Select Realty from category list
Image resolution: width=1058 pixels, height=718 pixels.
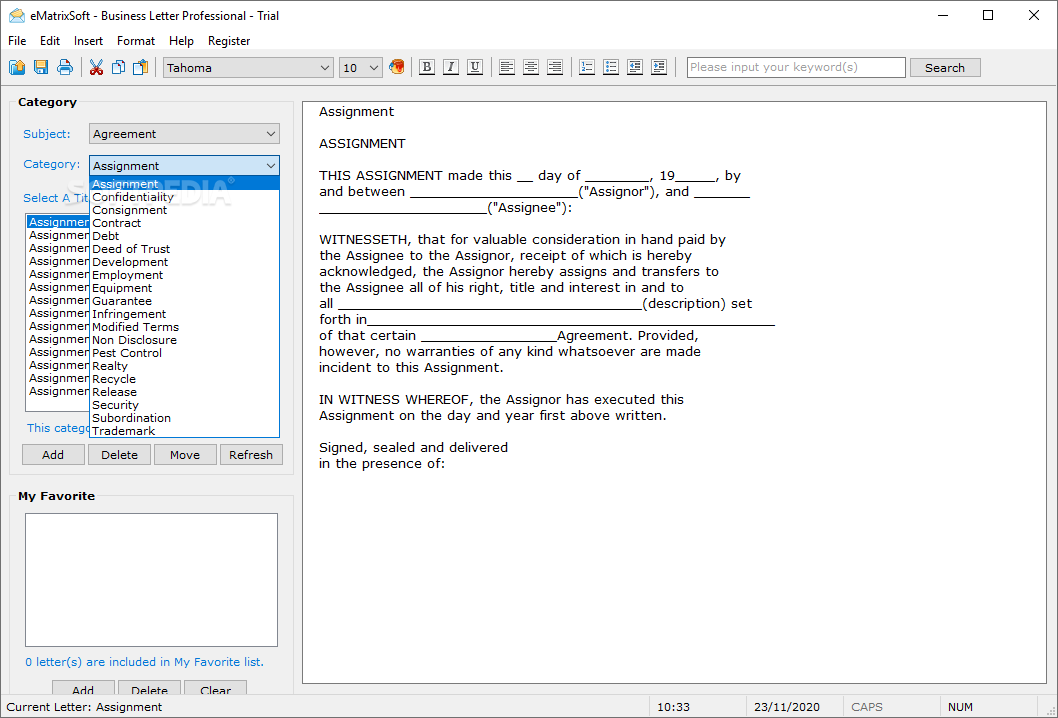184,366
